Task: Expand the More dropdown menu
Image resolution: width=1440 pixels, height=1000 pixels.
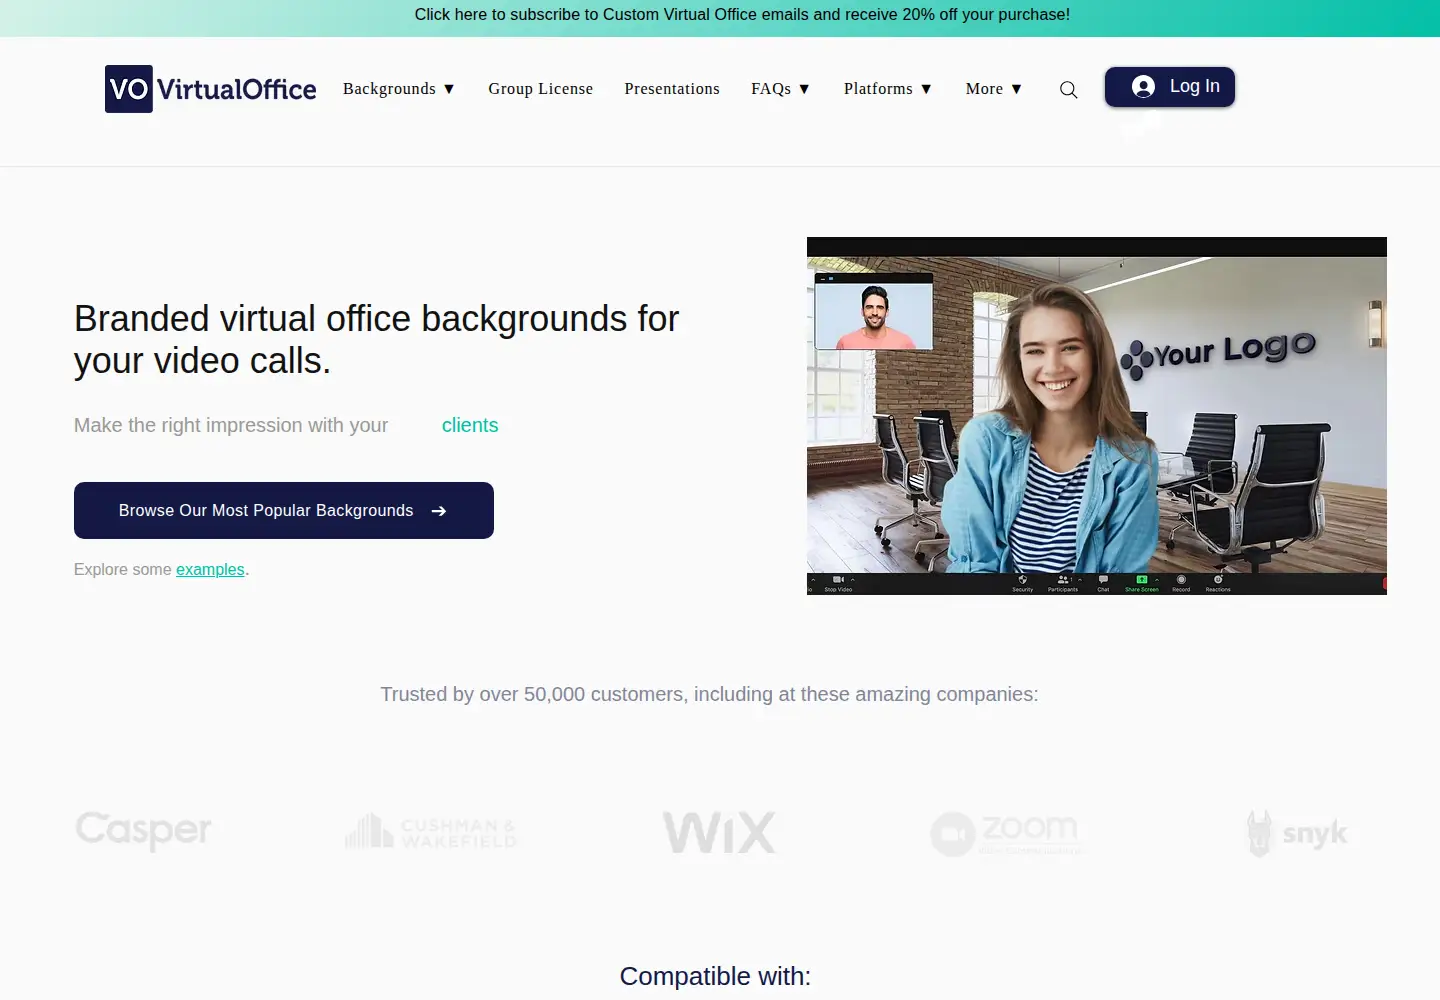Action: point(994,89)
